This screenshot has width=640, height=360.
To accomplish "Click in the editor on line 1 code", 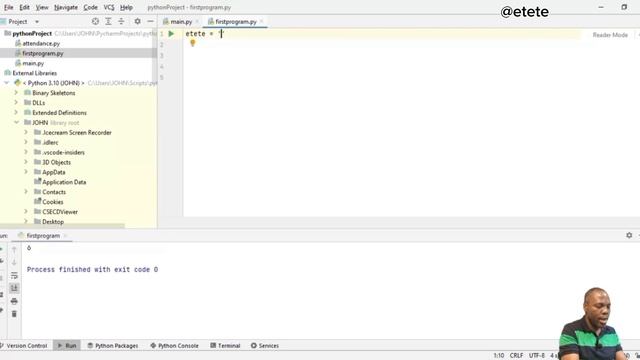I will coord(204,34).
